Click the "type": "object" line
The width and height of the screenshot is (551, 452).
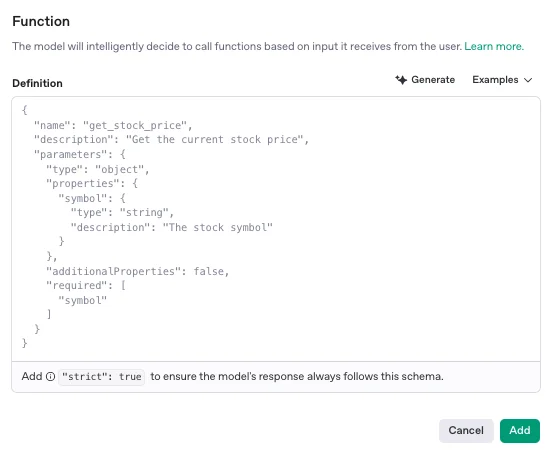98,169
